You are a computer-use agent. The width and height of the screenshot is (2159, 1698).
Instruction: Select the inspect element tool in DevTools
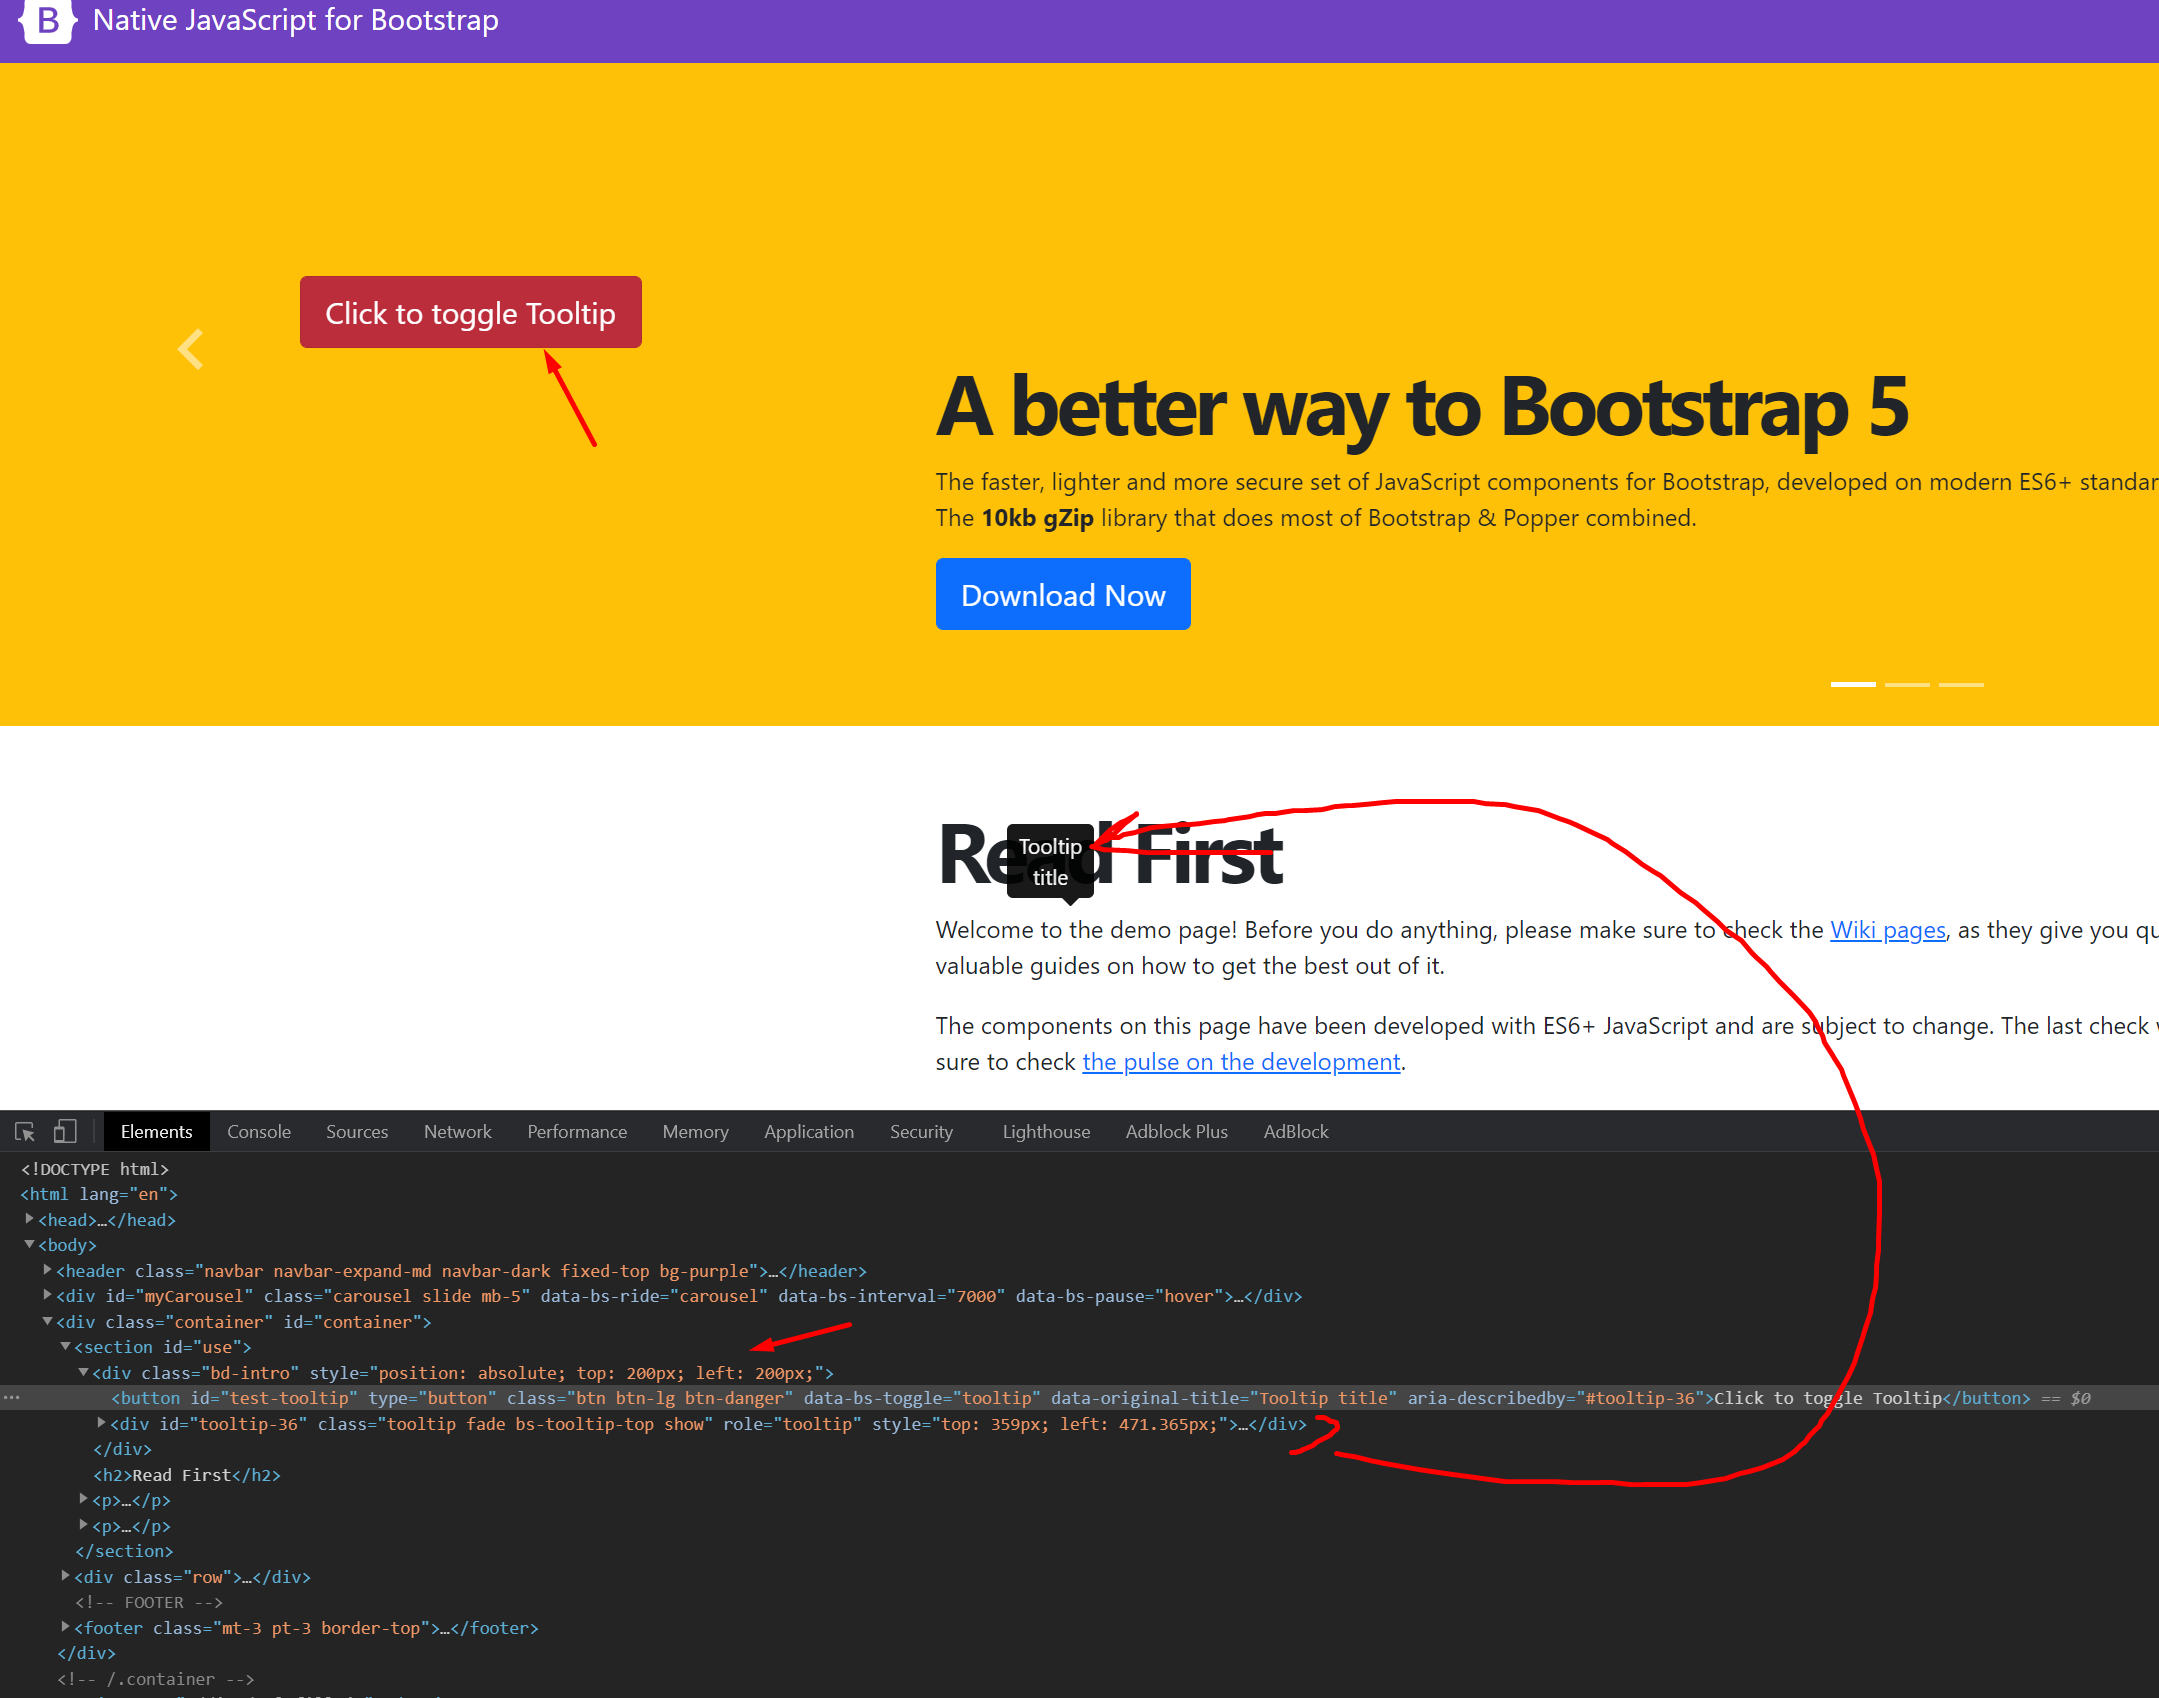pos(24,1131)
